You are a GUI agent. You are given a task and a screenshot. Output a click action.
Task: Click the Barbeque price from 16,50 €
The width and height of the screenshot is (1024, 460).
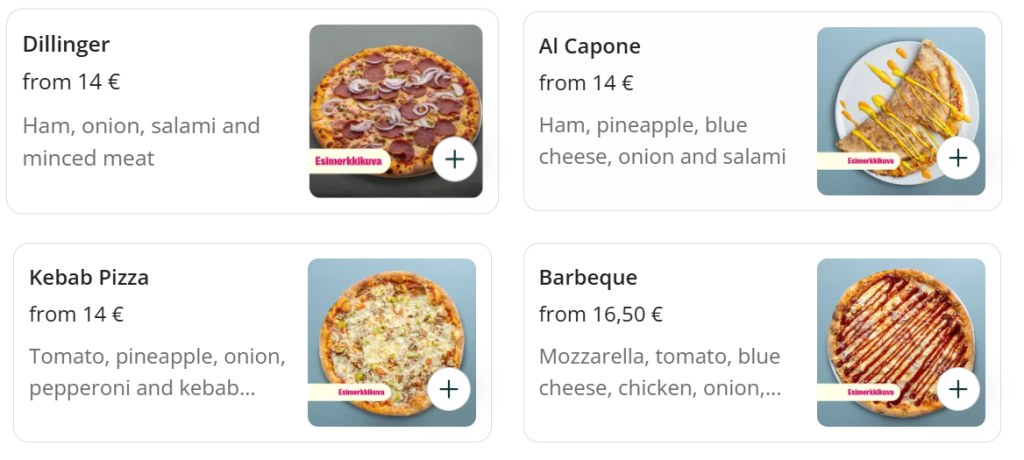(600, 315)
